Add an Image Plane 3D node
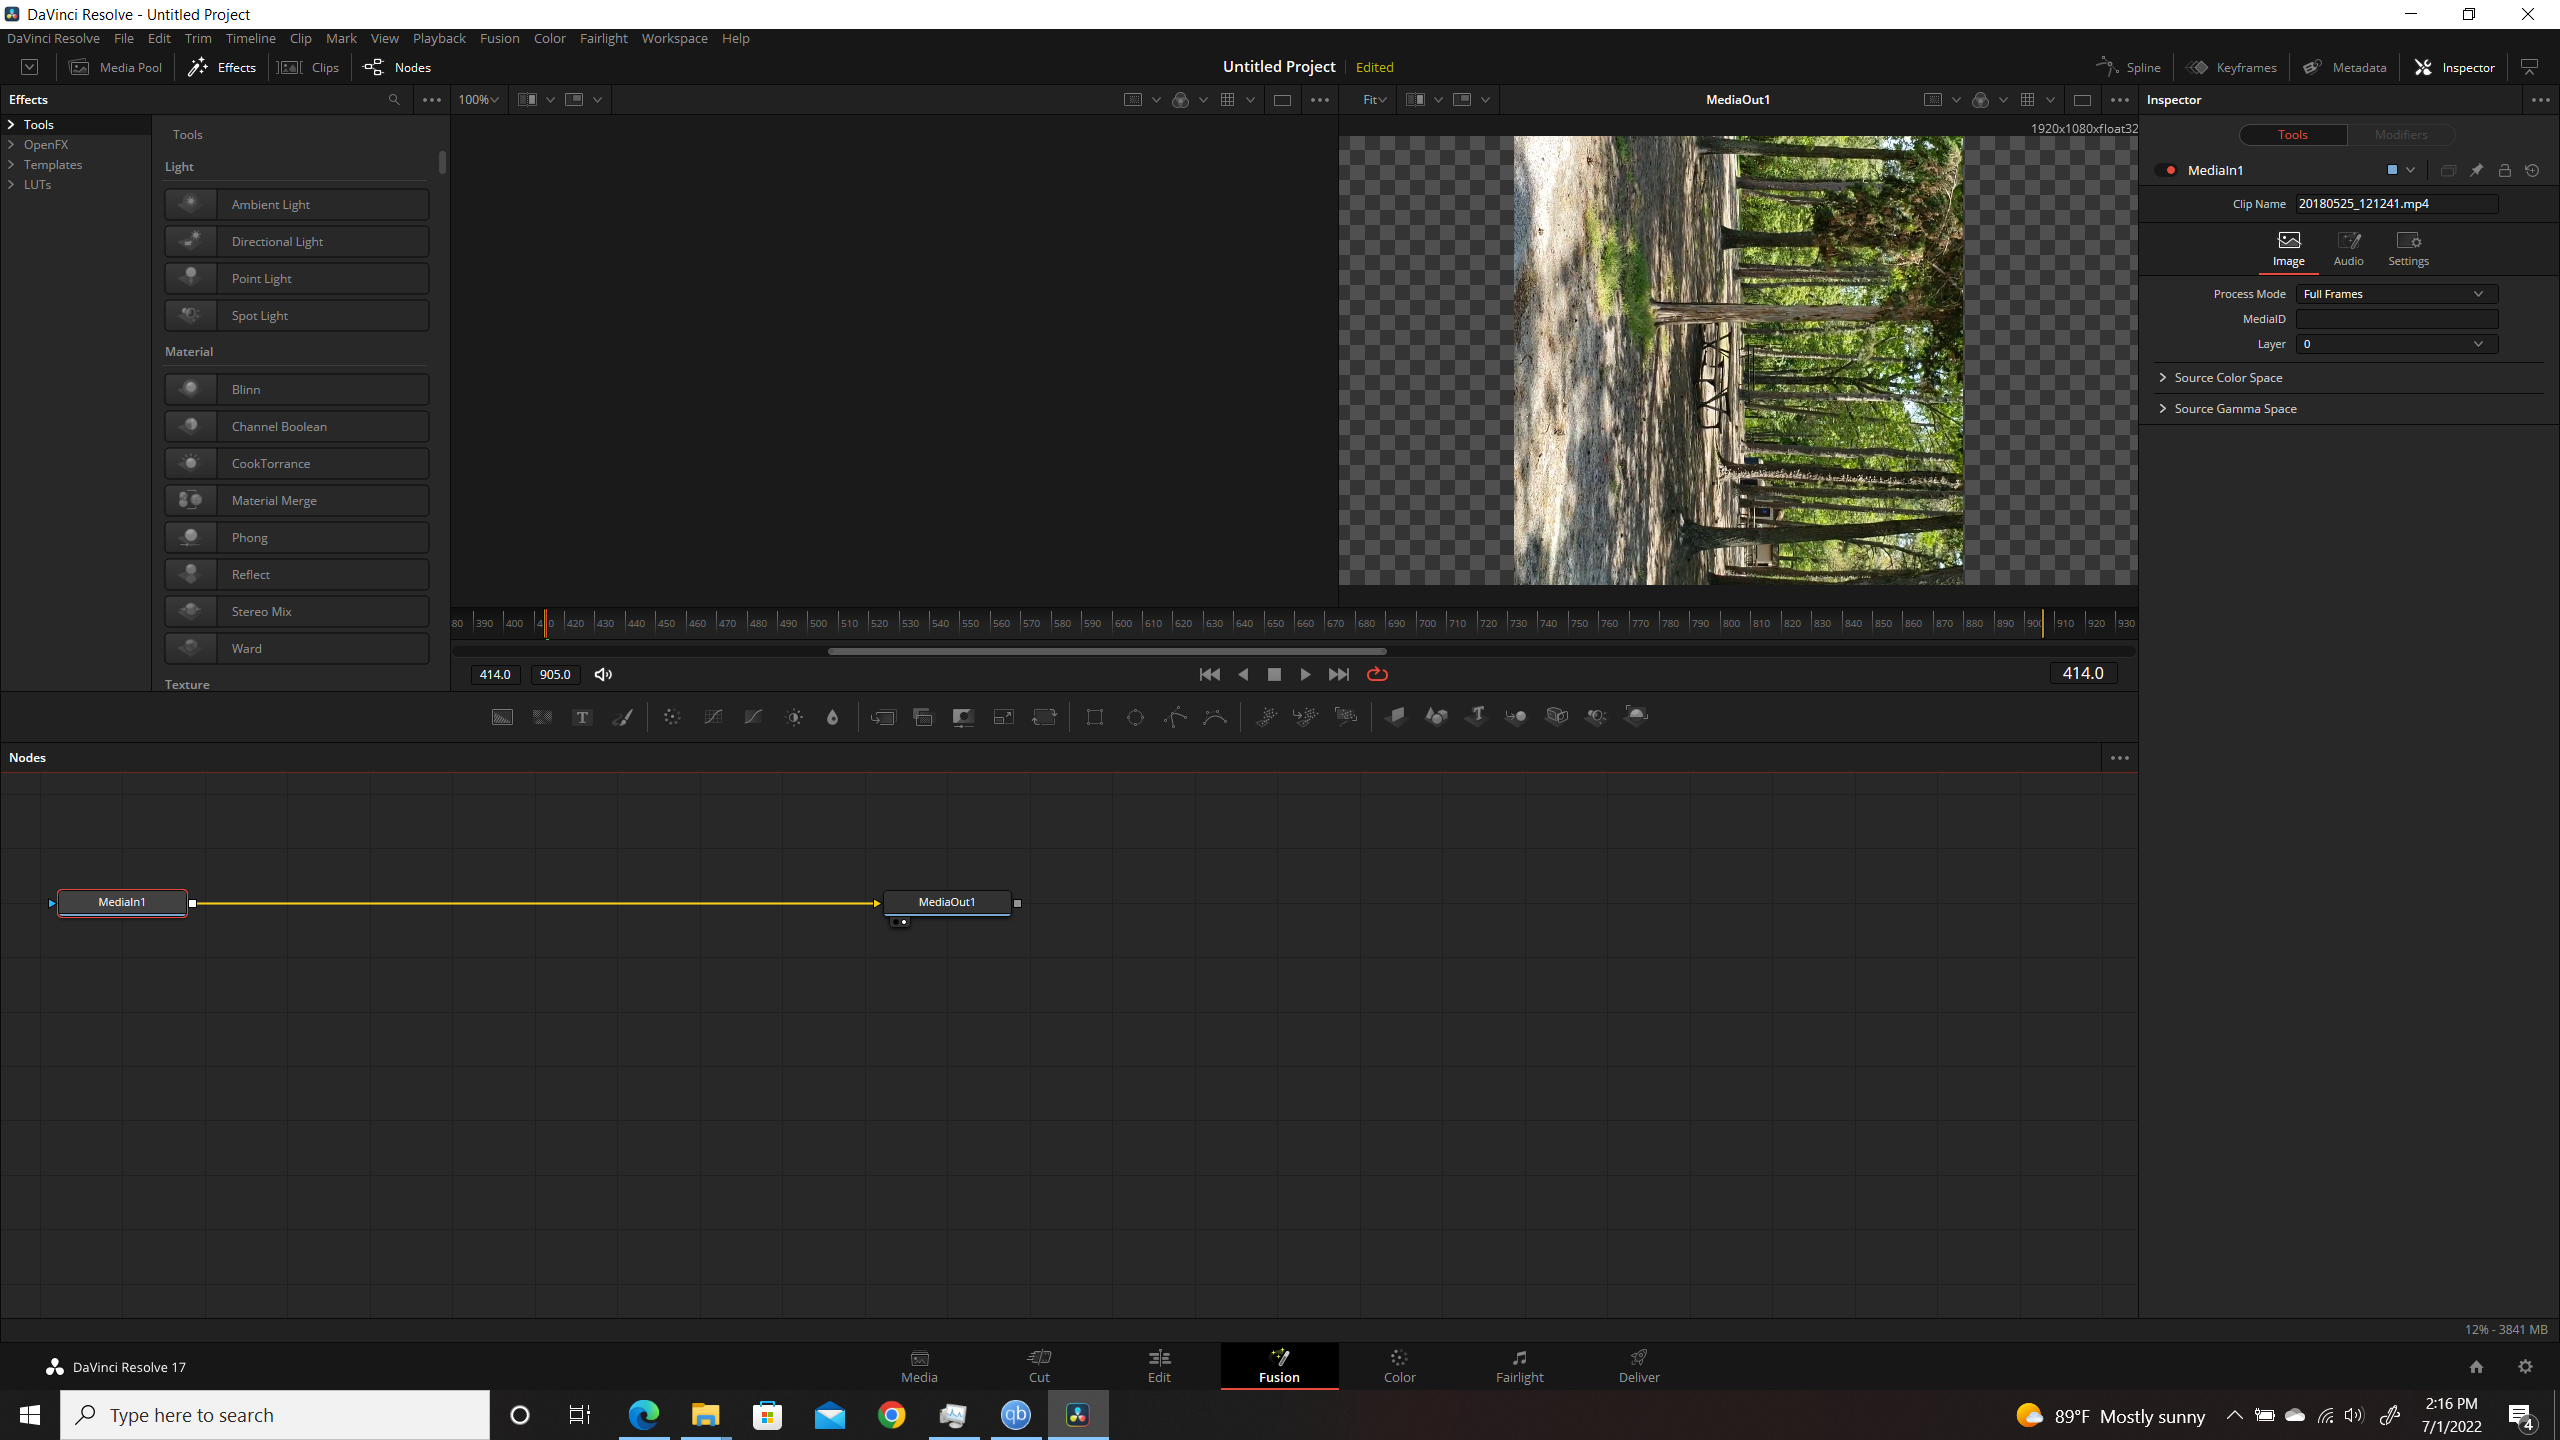The height and width of the screenshot is (1440, 2560). coord(1396,716)
